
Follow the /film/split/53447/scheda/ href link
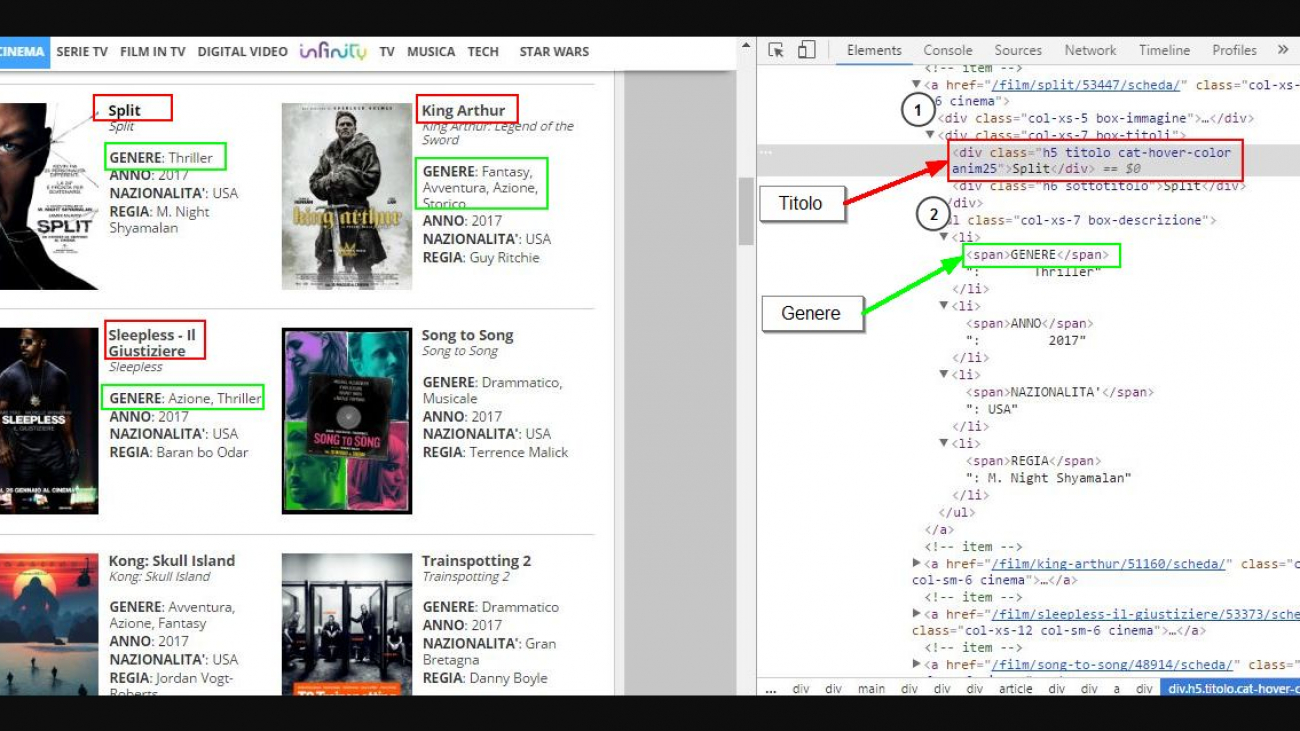point(1087,85)
